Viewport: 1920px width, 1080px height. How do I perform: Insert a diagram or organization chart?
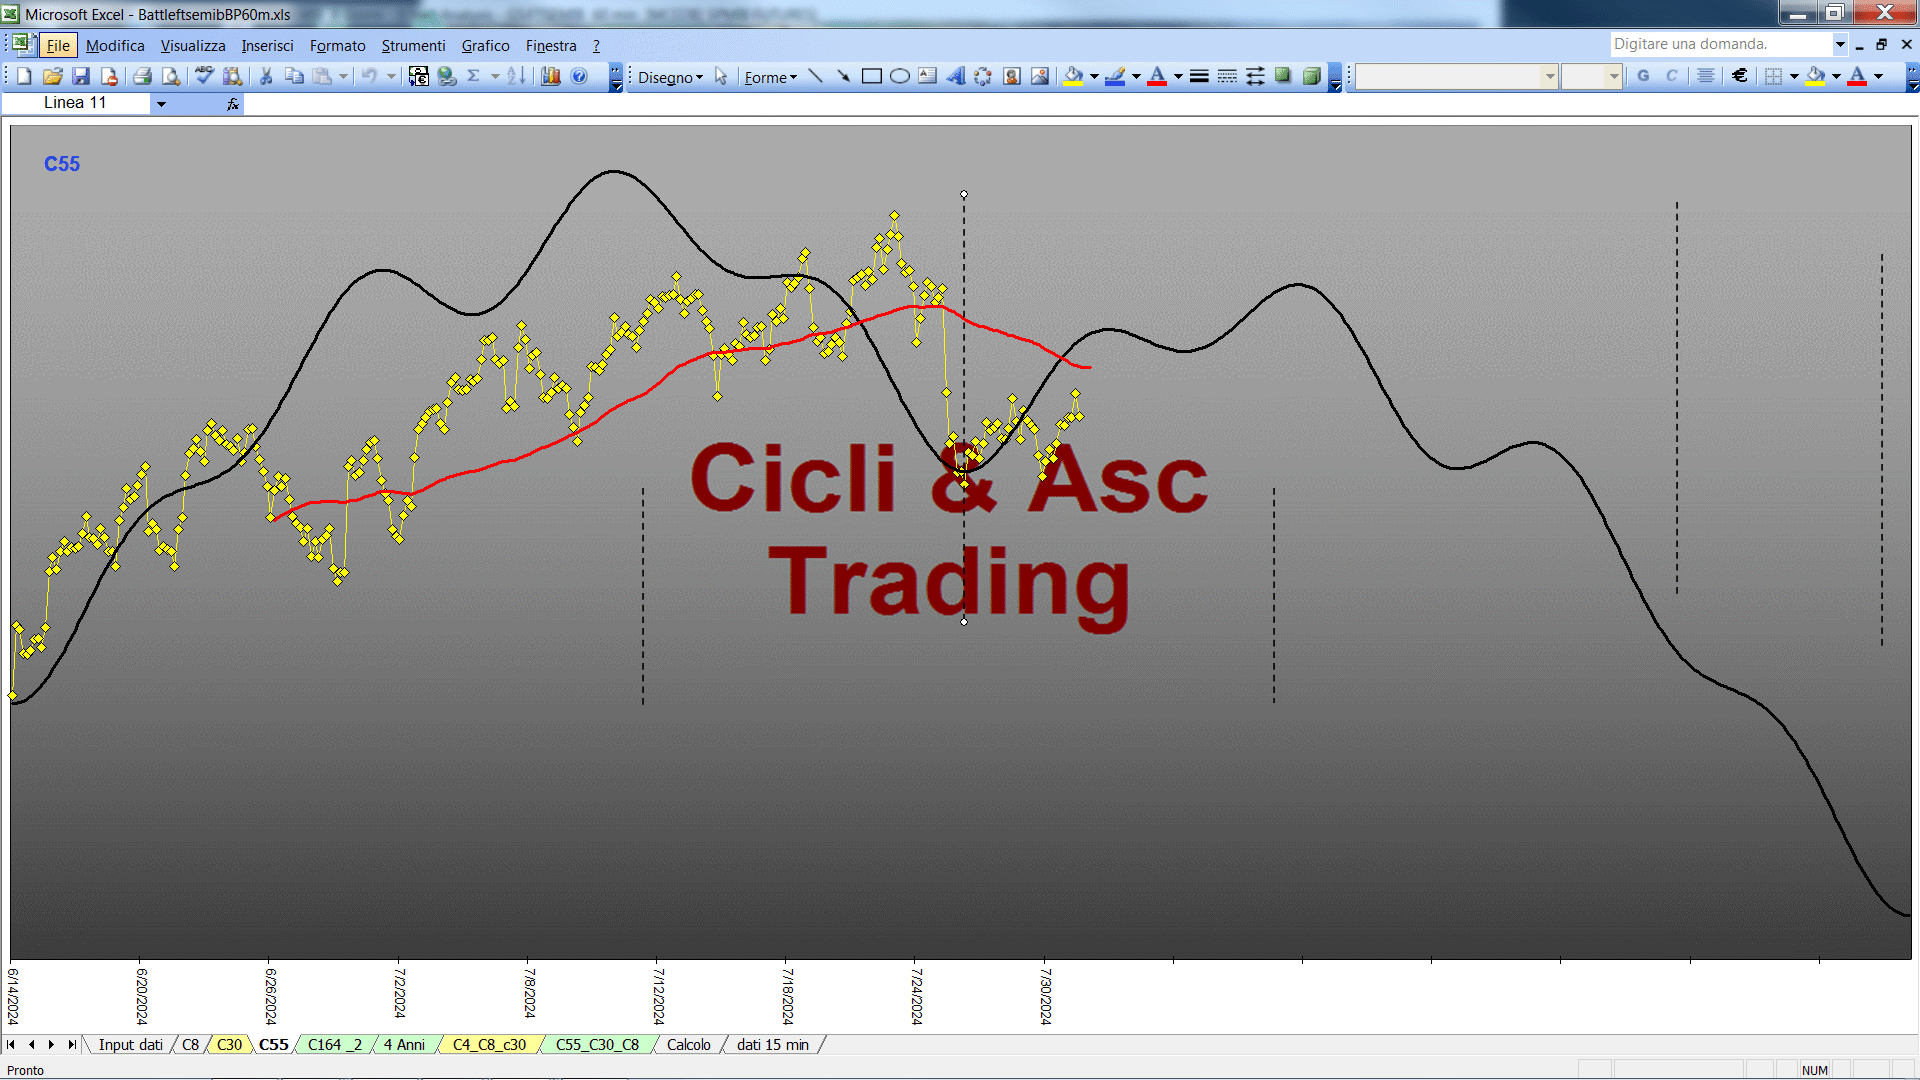(983, 77)
